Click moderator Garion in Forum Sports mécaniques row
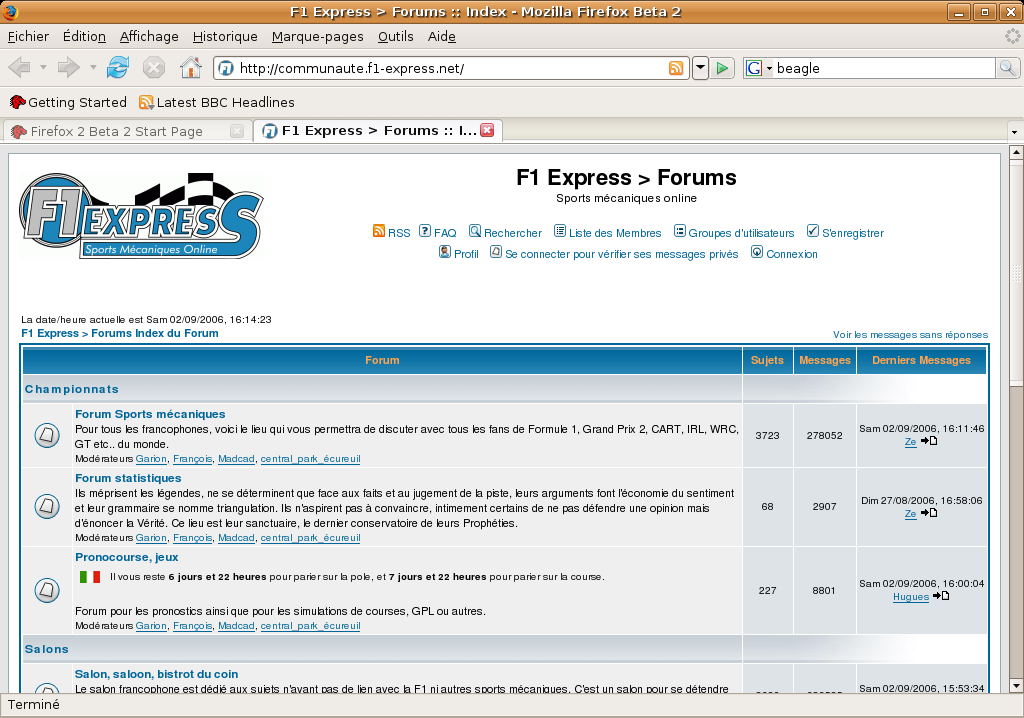1024x718 pixels. 151,459
